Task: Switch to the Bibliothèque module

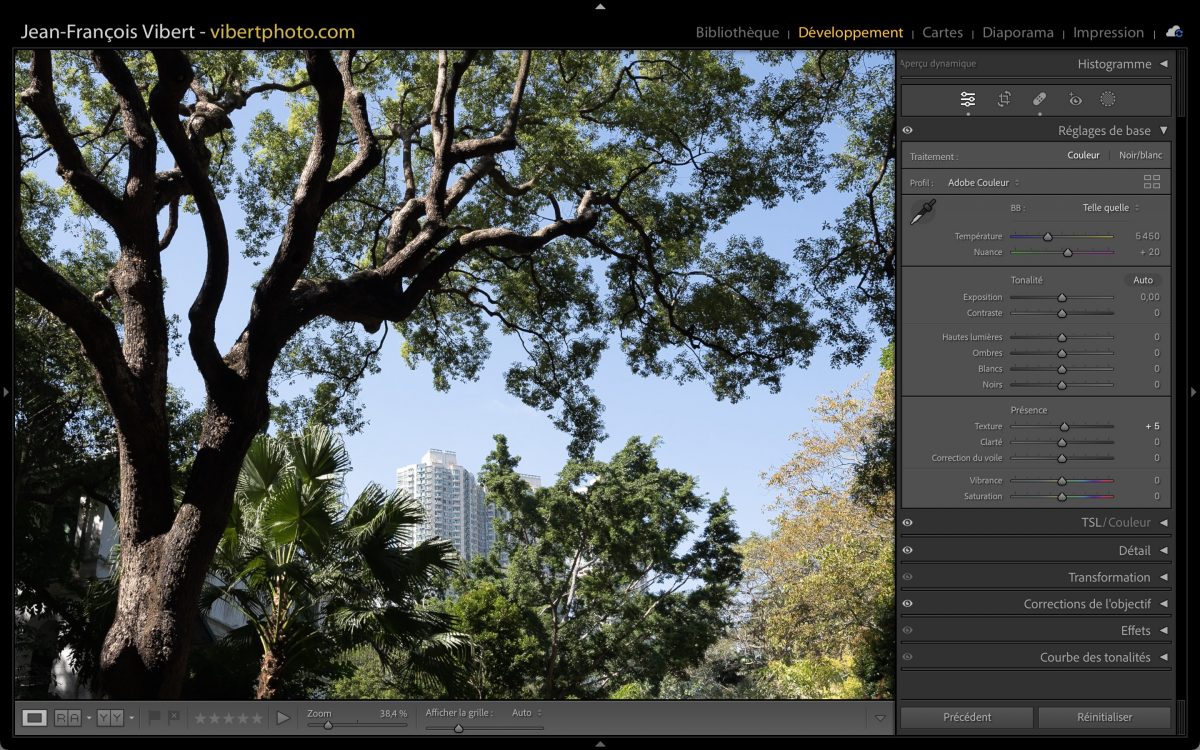Action: pos(737,32)
